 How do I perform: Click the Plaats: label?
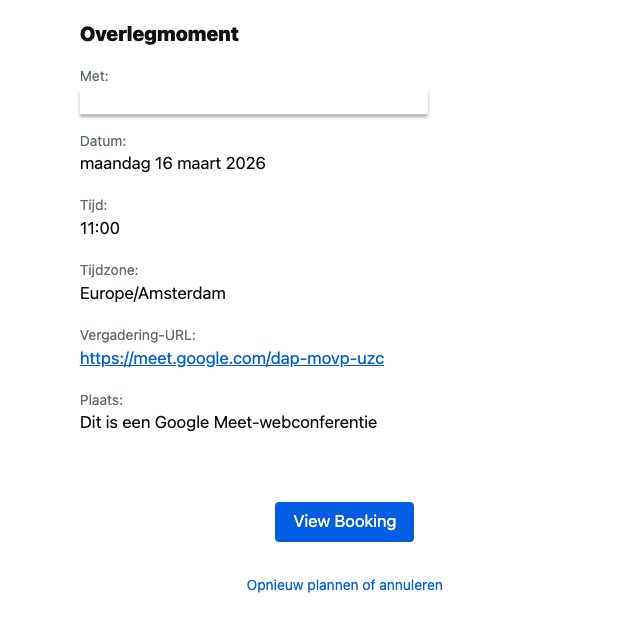tap(100, 400)
